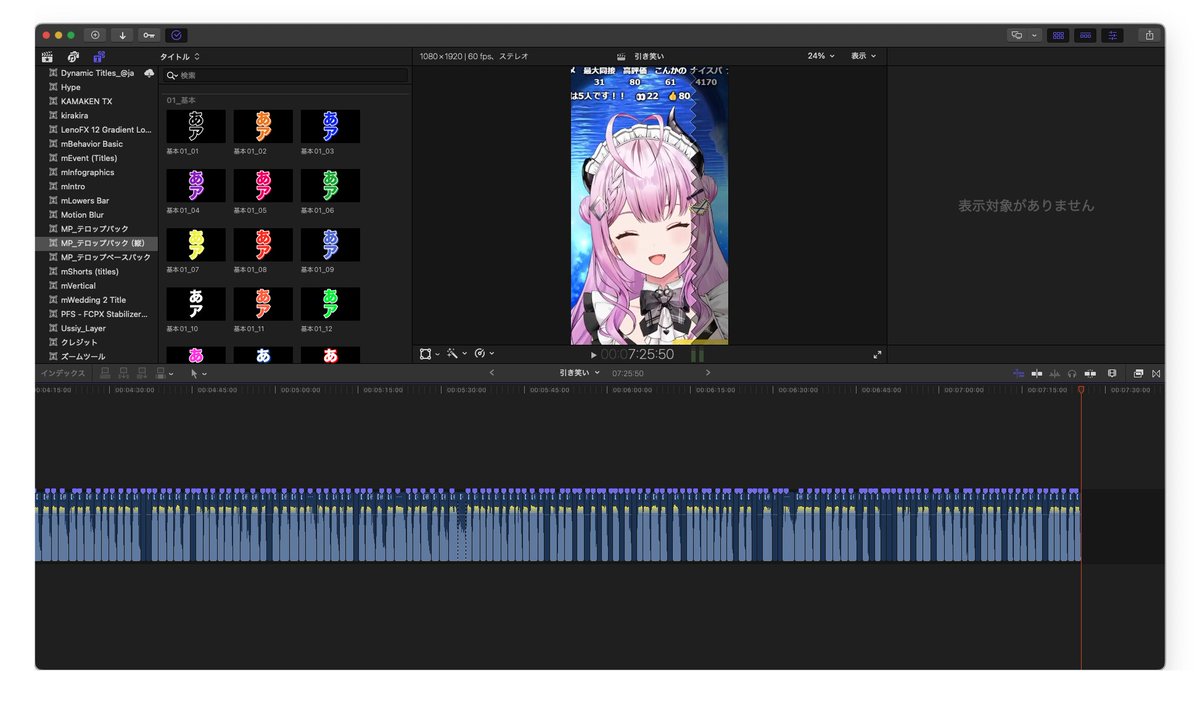Viewport: 1200px width, 716px height.
Task: Toggle video and audio skimming
Action: click(1037, 373)
